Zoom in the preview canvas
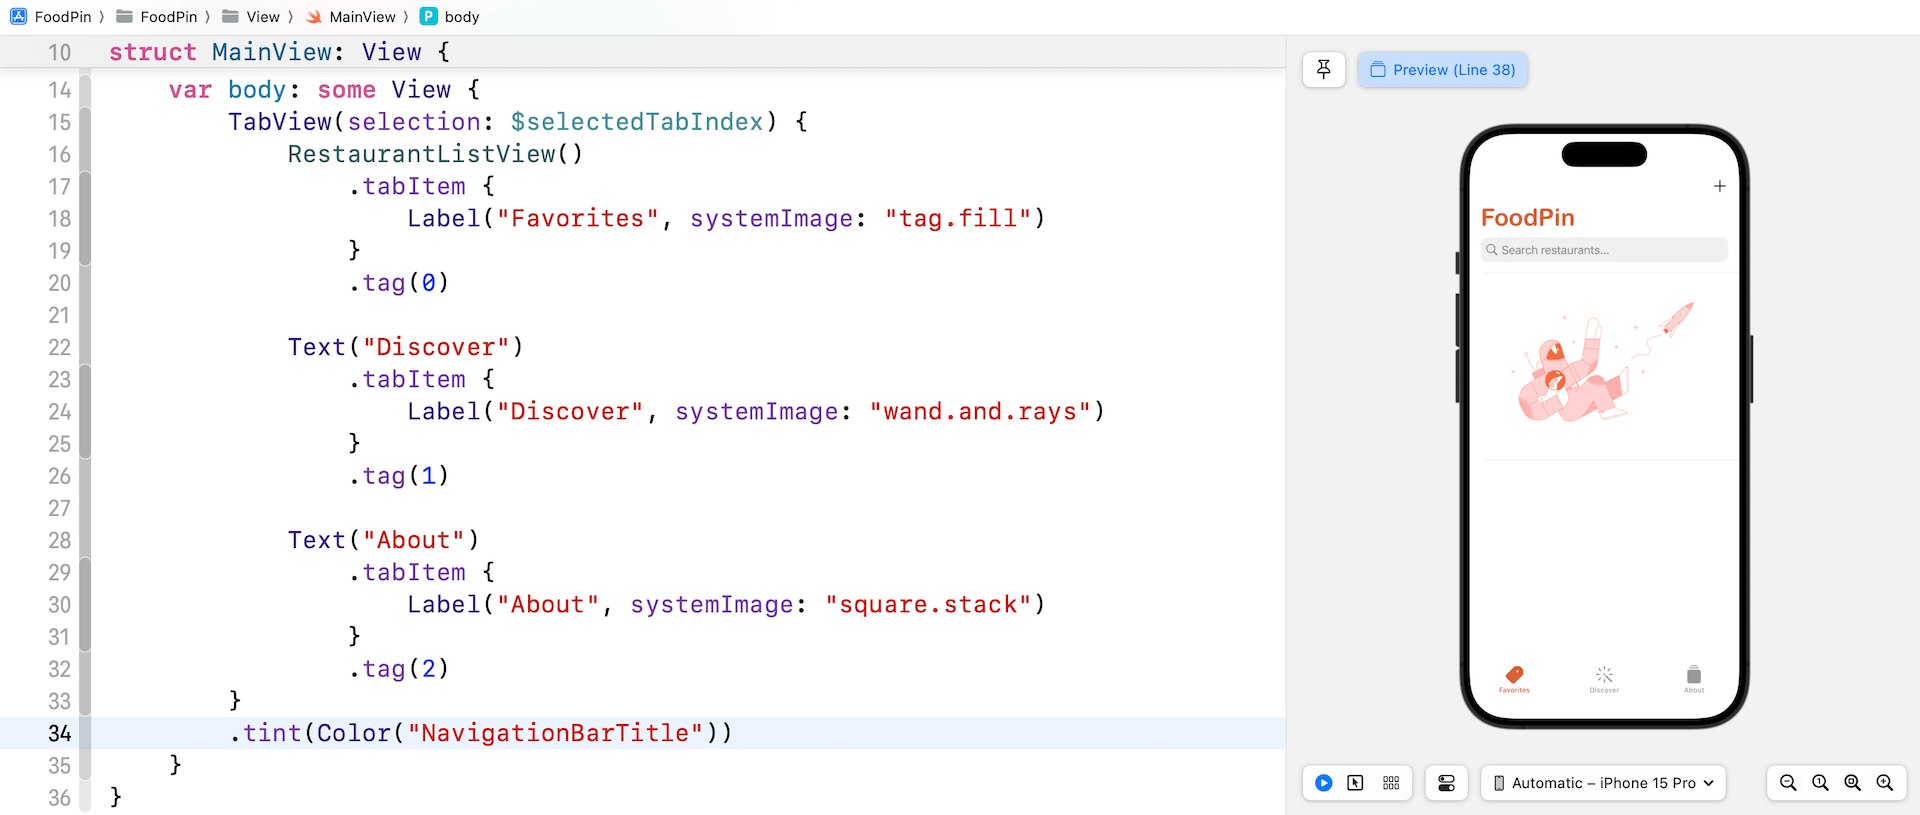The image size is (1920, 815). click(1884, 783)
